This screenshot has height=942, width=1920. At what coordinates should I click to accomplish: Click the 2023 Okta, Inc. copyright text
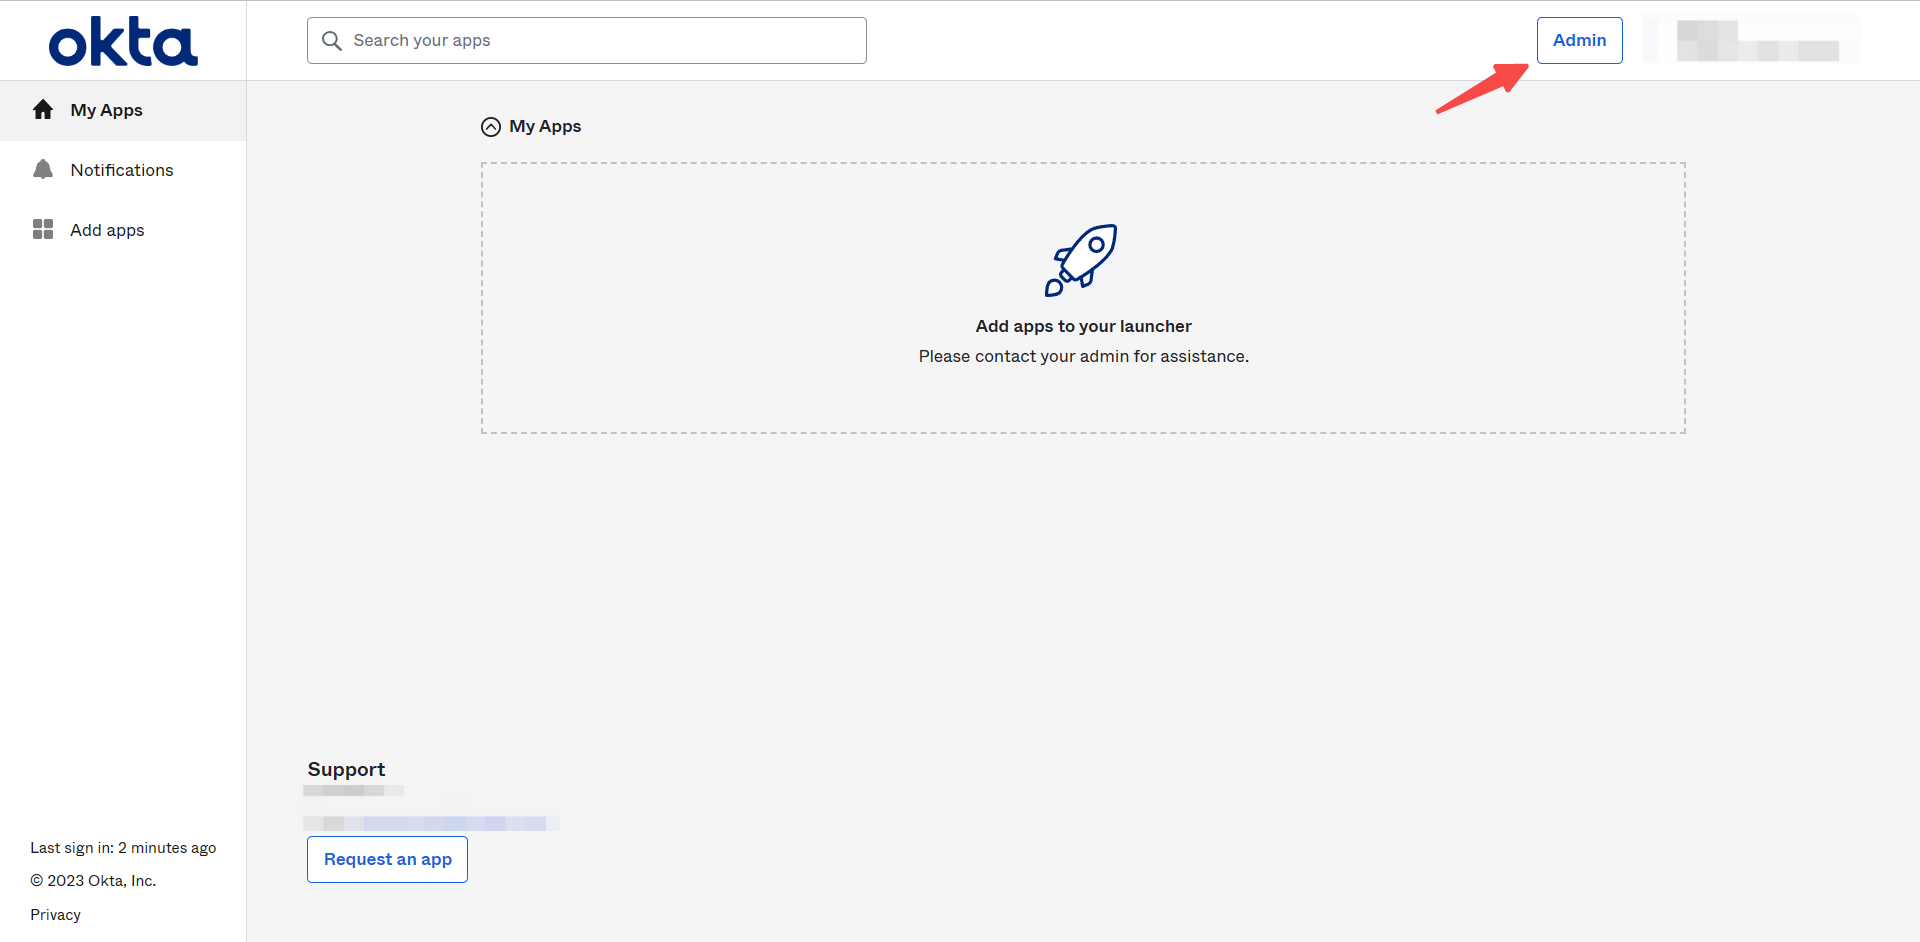coord(93,881)
